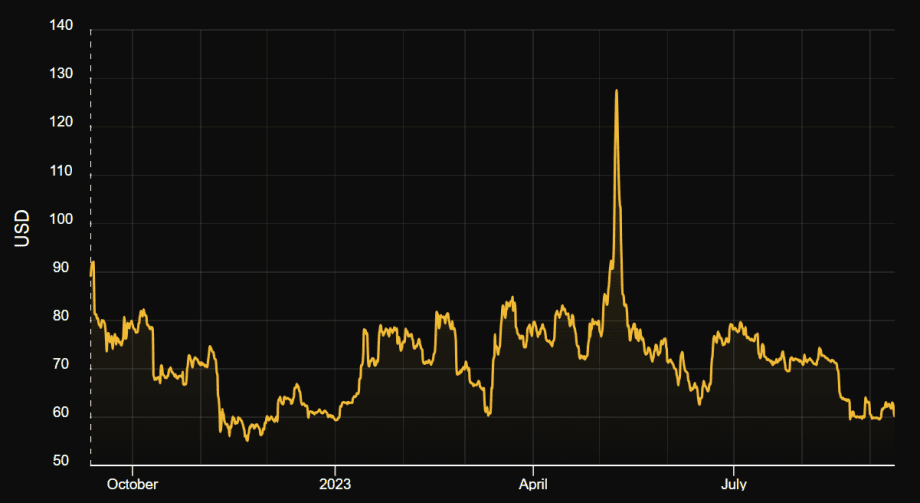The image size is (920, 503).
Task: Click the 120 y-axis label
Action: click(62, 122)
